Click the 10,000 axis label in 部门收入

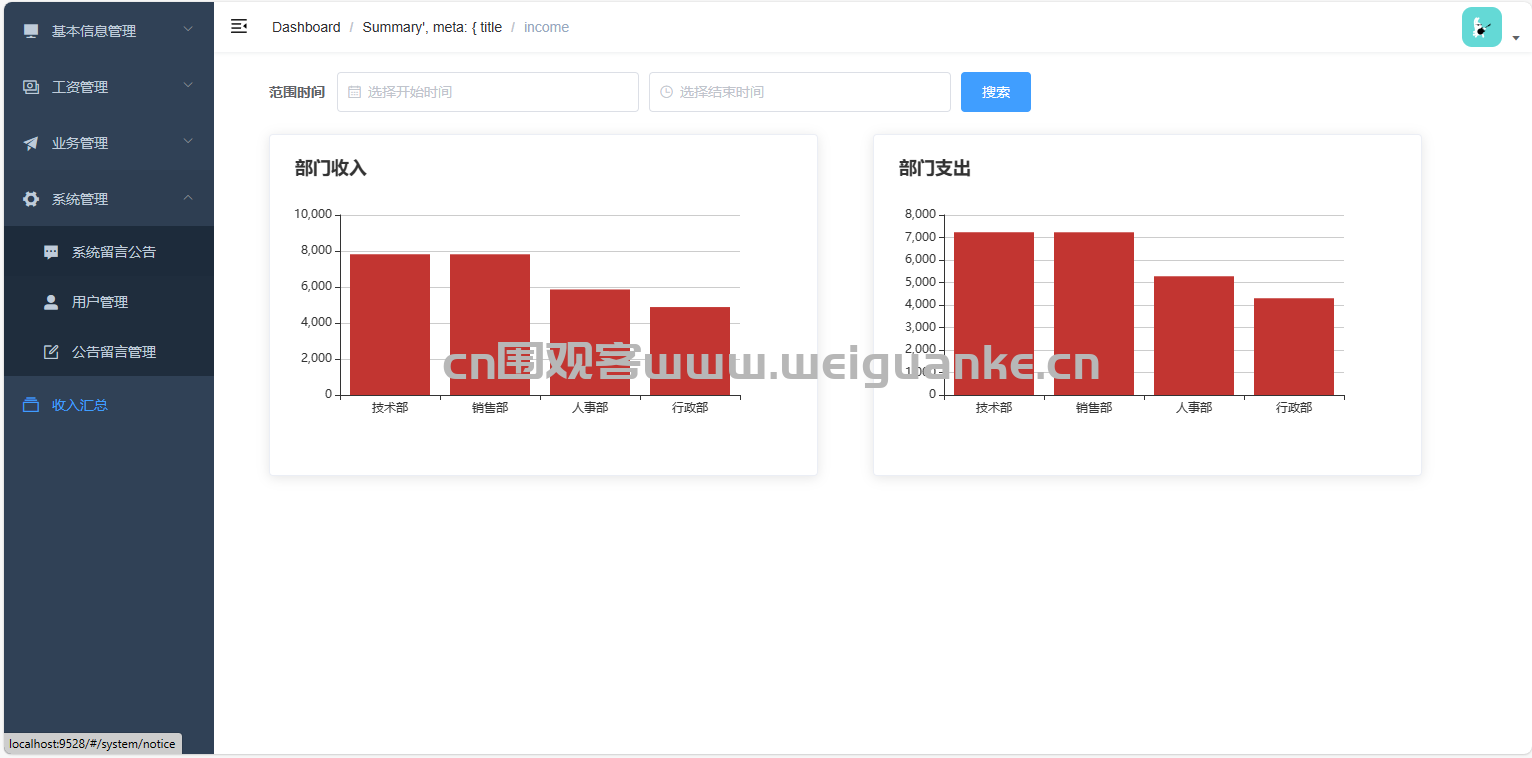tap(313, 214)
